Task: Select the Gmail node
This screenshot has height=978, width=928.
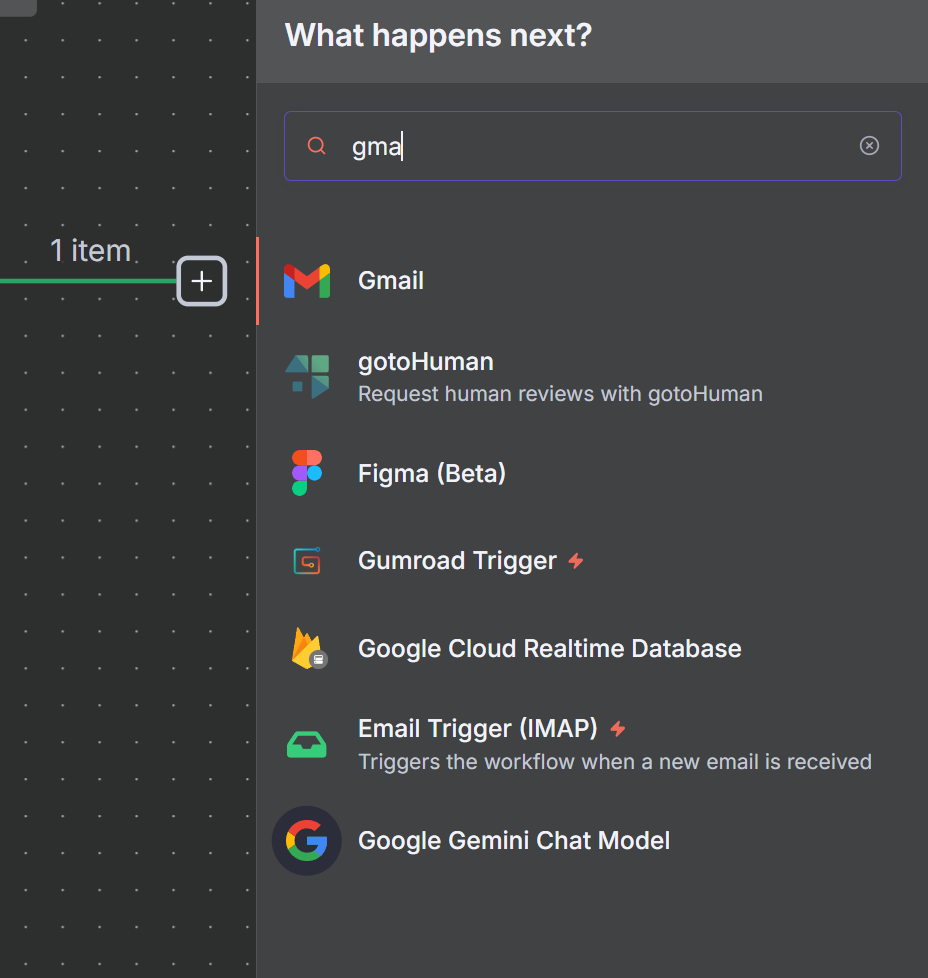Action: [x=592, y=281]
